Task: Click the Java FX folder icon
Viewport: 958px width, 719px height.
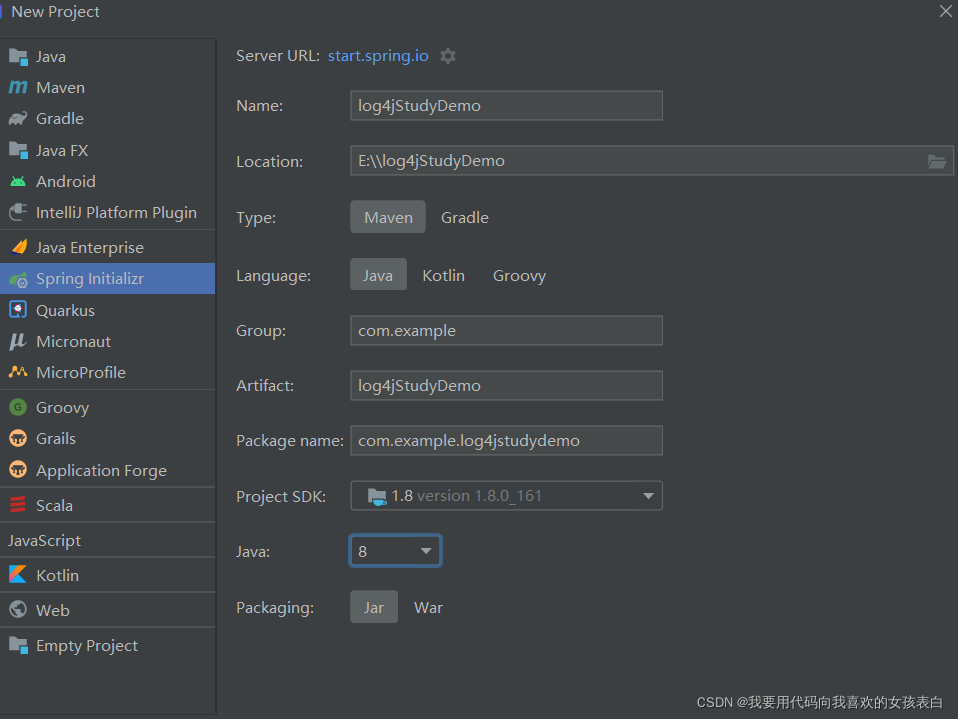Action: (x=18, y=150)
